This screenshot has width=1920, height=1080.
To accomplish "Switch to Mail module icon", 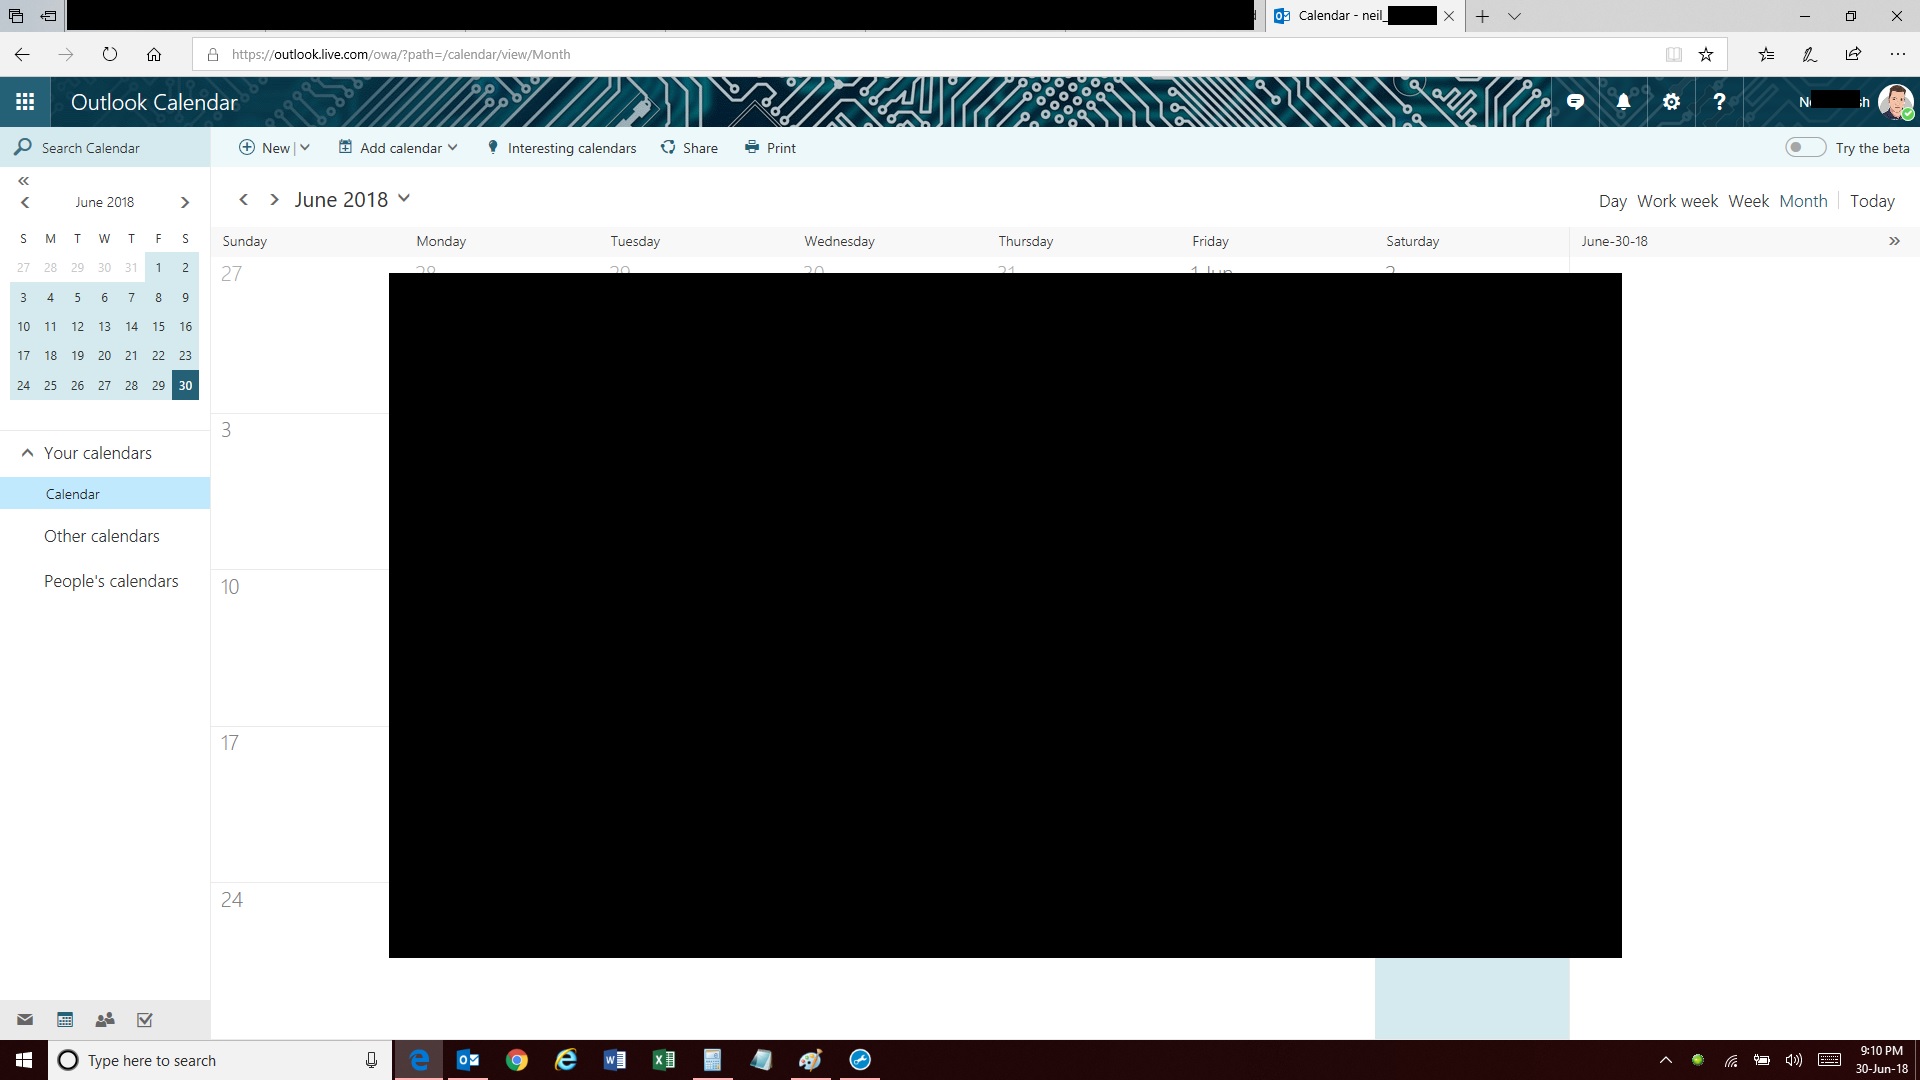I will click(x=25, y=1020).
